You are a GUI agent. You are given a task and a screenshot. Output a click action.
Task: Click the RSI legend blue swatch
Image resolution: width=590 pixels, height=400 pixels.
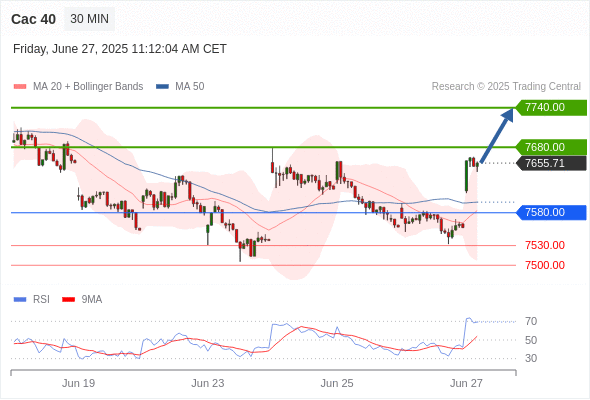tap(20, 300)
